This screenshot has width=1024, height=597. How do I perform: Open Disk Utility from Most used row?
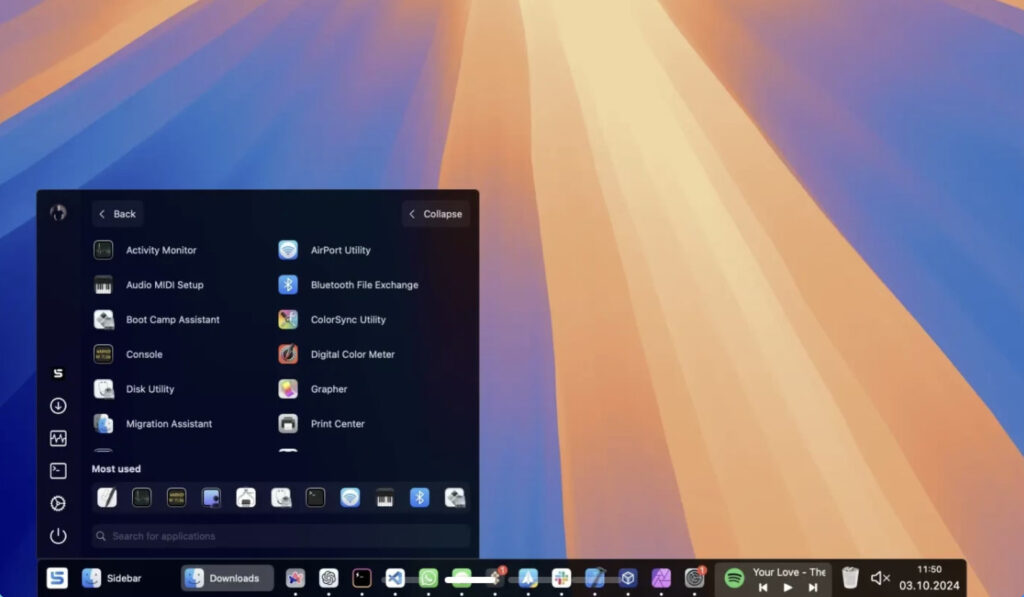pos(281,498)
